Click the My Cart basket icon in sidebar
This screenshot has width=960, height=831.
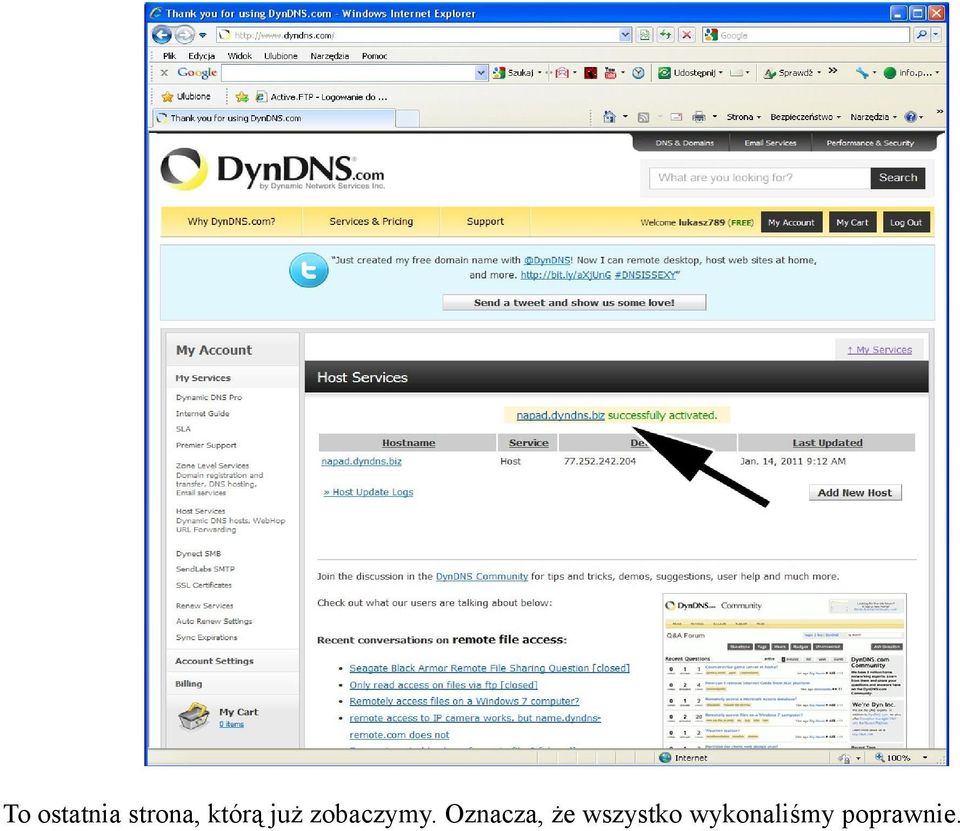[x=194, y=716]
